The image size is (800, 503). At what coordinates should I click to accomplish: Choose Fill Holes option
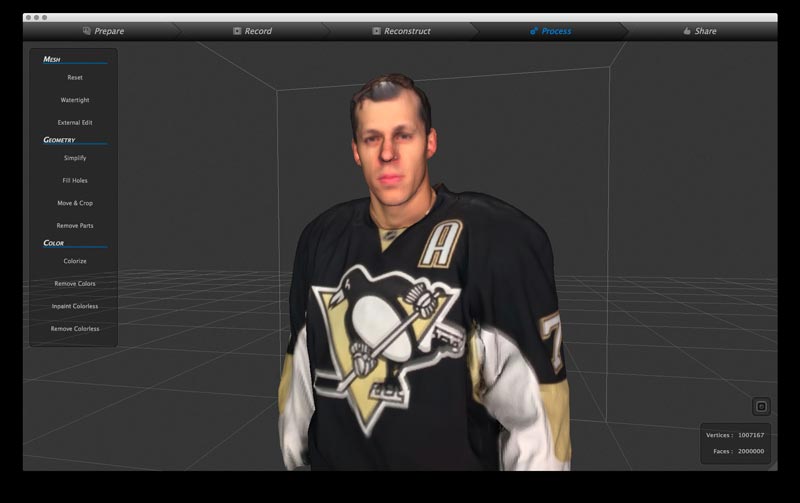[75, 181]
